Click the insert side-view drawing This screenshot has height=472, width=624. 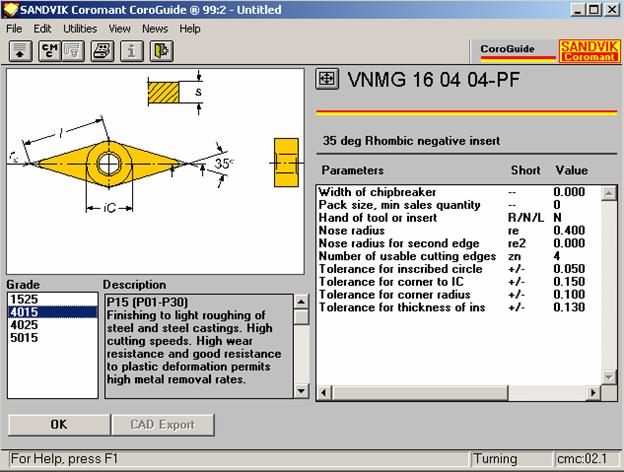(x=286, y=162)
